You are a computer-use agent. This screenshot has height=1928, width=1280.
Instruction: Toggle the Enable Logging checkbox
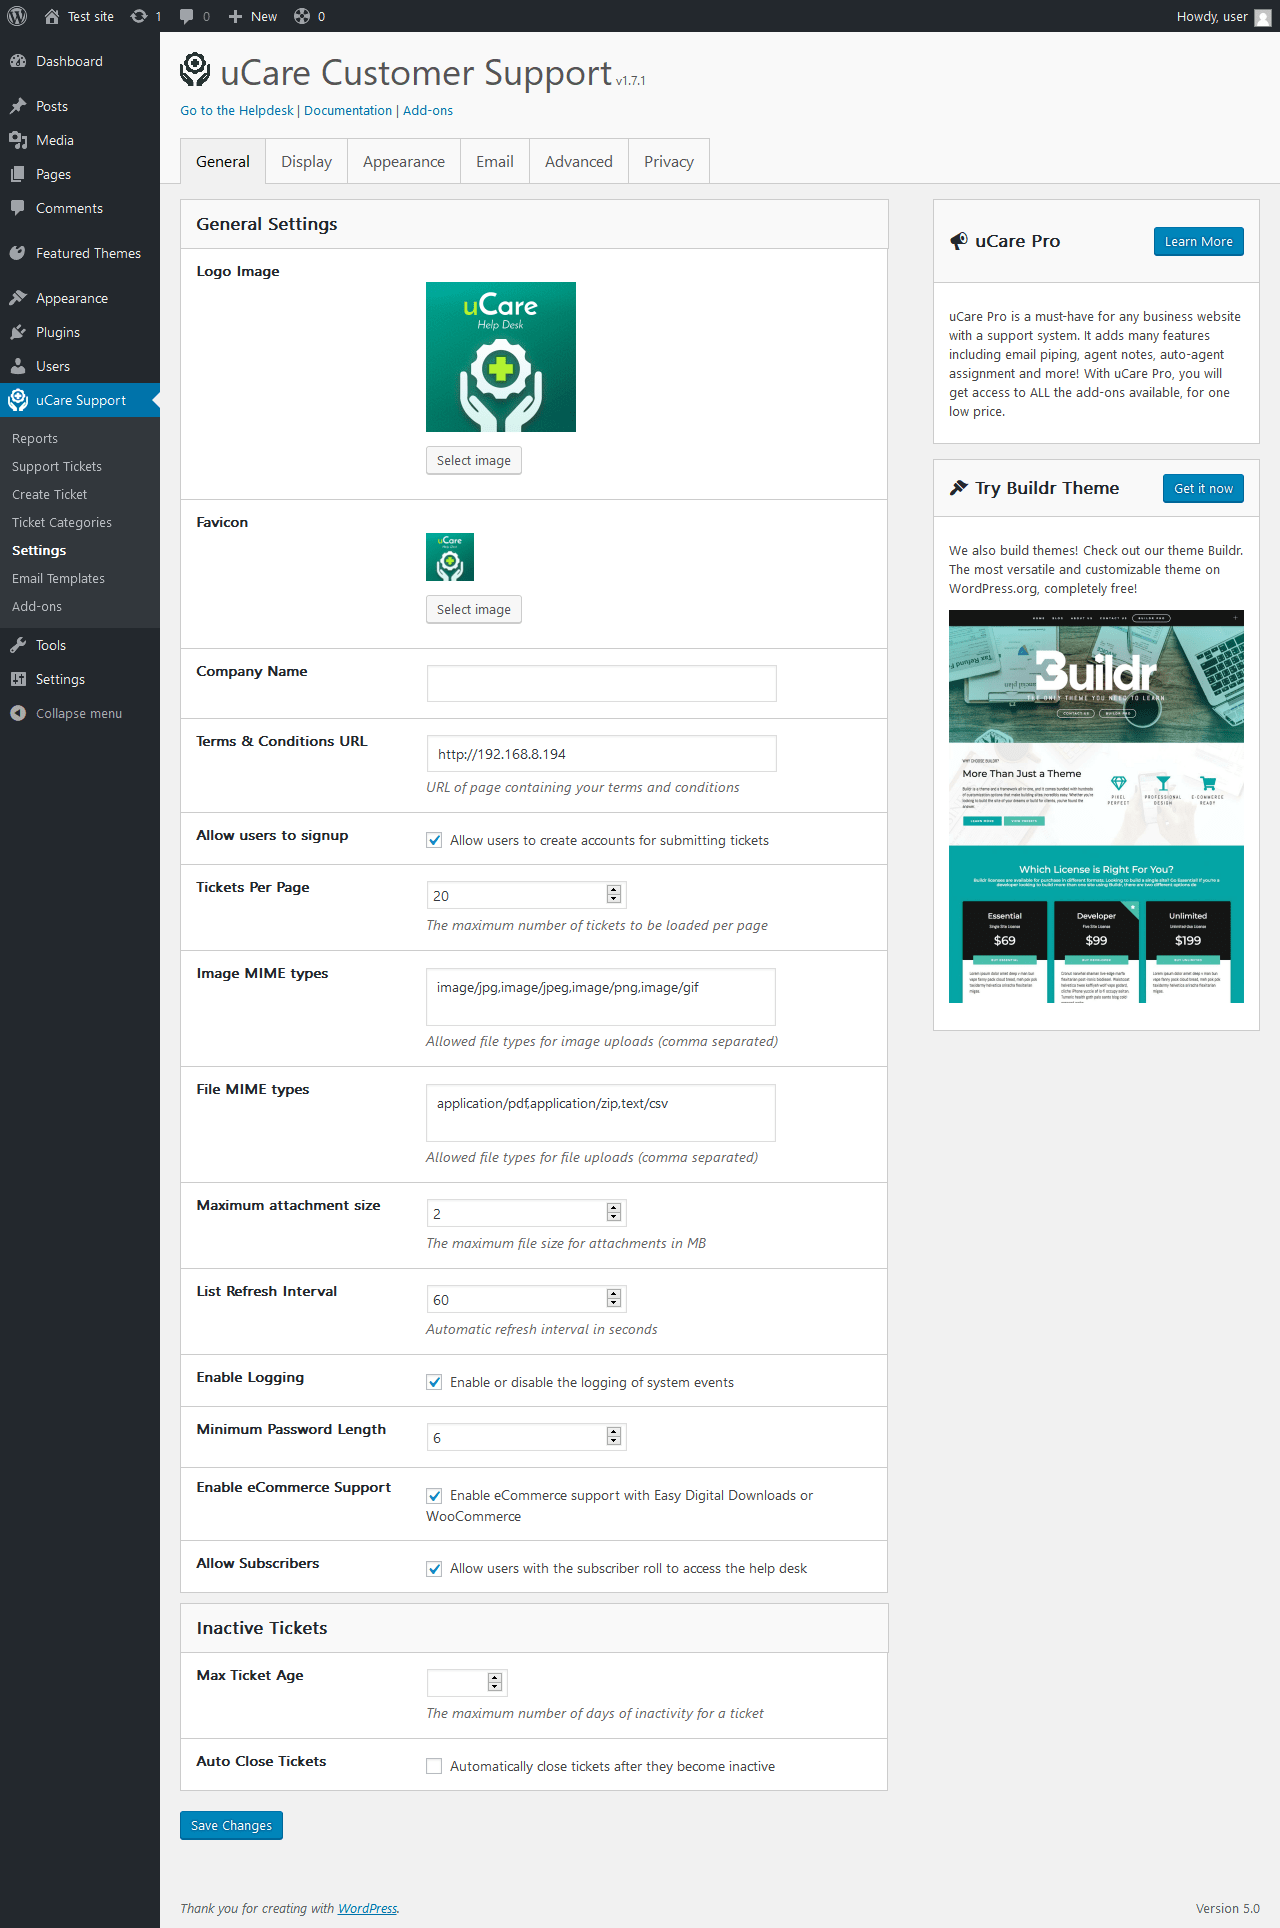[434, 1382]
